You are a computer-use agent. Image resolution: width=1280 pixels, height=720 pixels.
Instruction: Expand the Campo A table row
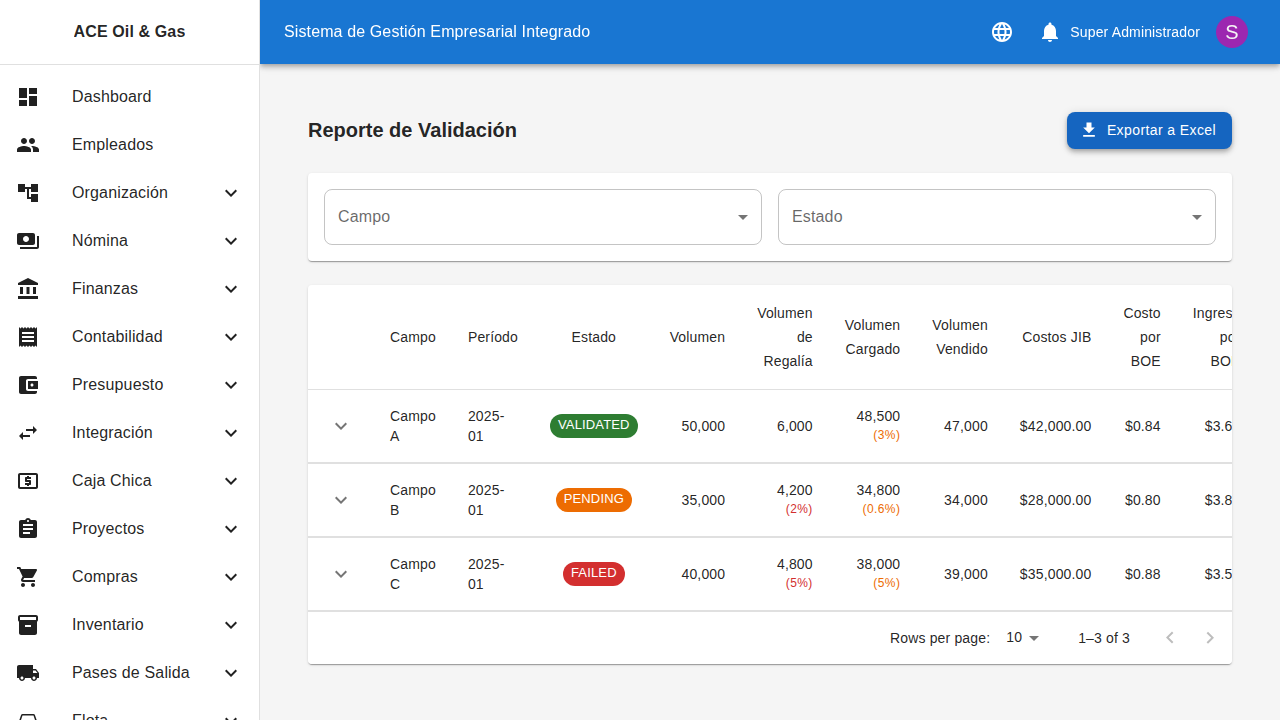click(x=340, y=425)
